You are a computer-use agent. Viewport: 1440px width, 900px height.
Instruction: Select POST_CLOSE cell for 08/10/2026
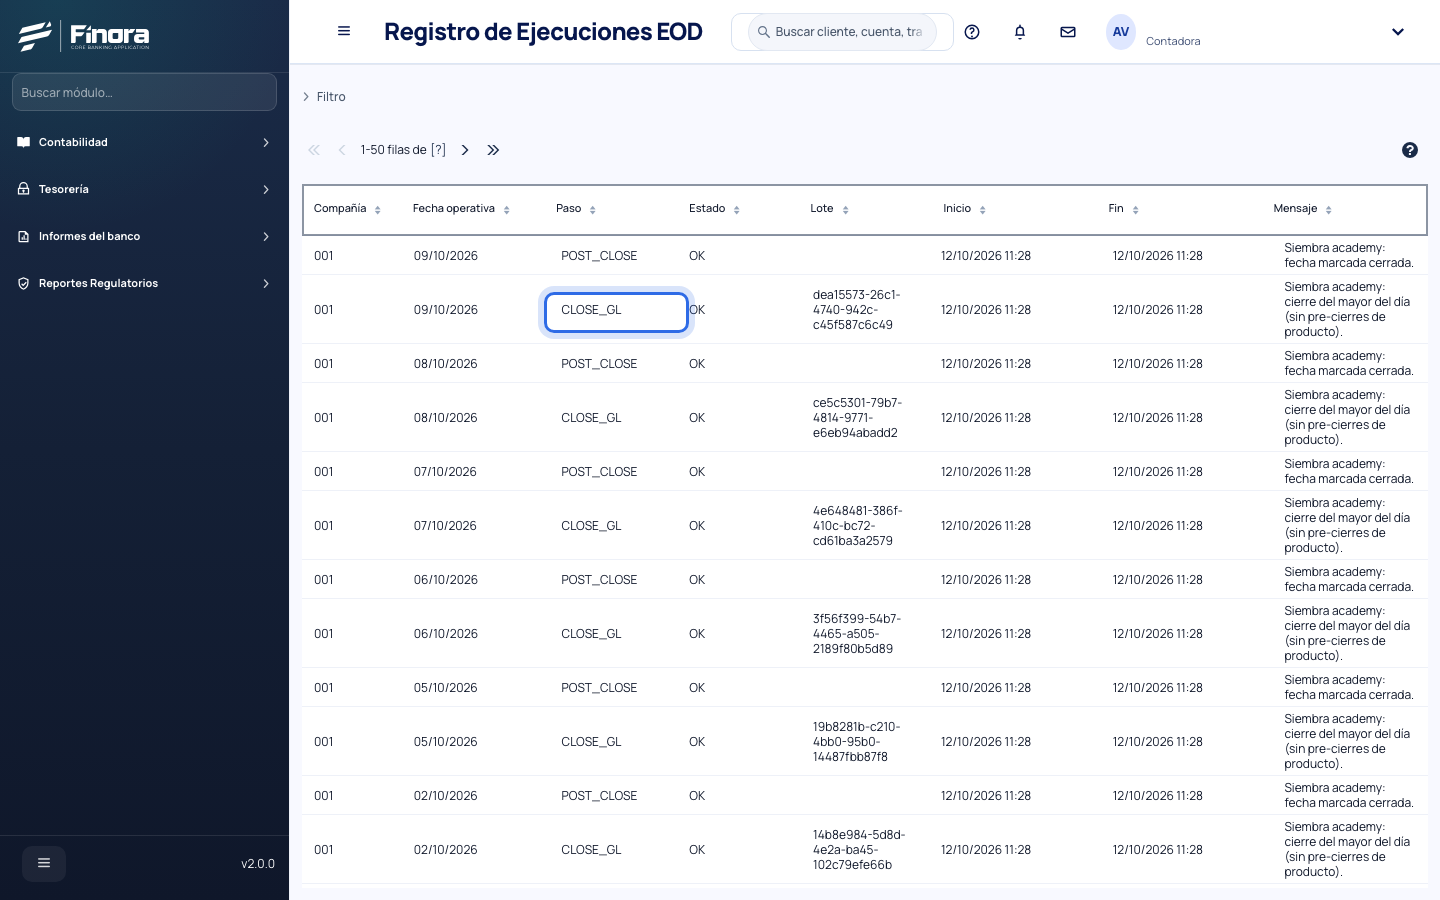(599, 364)
